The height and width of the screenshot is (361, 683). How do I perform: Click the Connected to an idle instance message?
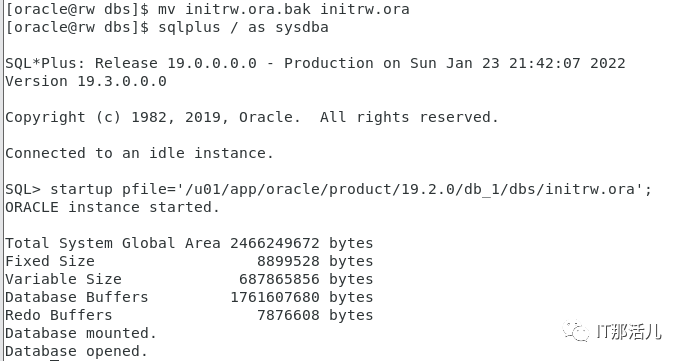[139, 153]
